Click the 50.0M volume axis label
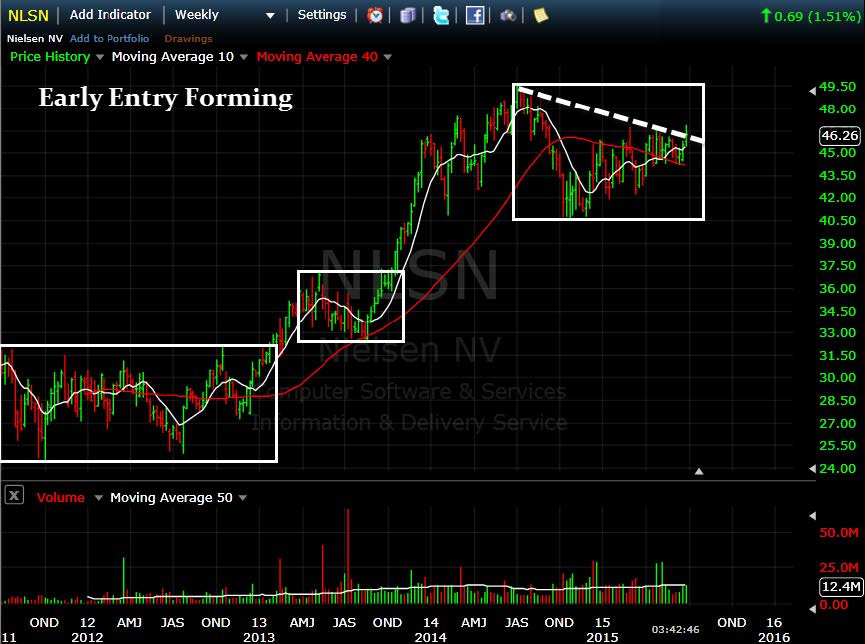 coord(839,533)
